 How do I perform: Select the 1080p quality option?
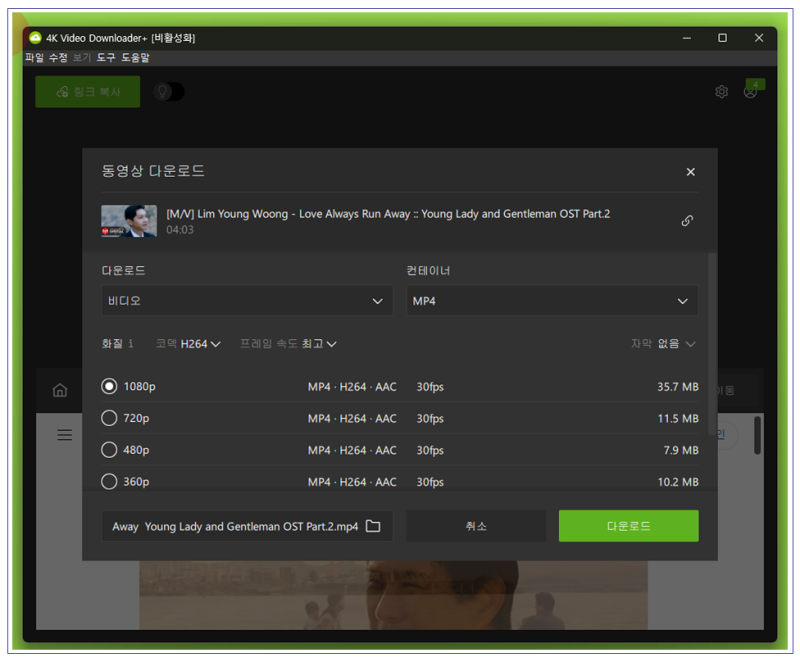109,386
